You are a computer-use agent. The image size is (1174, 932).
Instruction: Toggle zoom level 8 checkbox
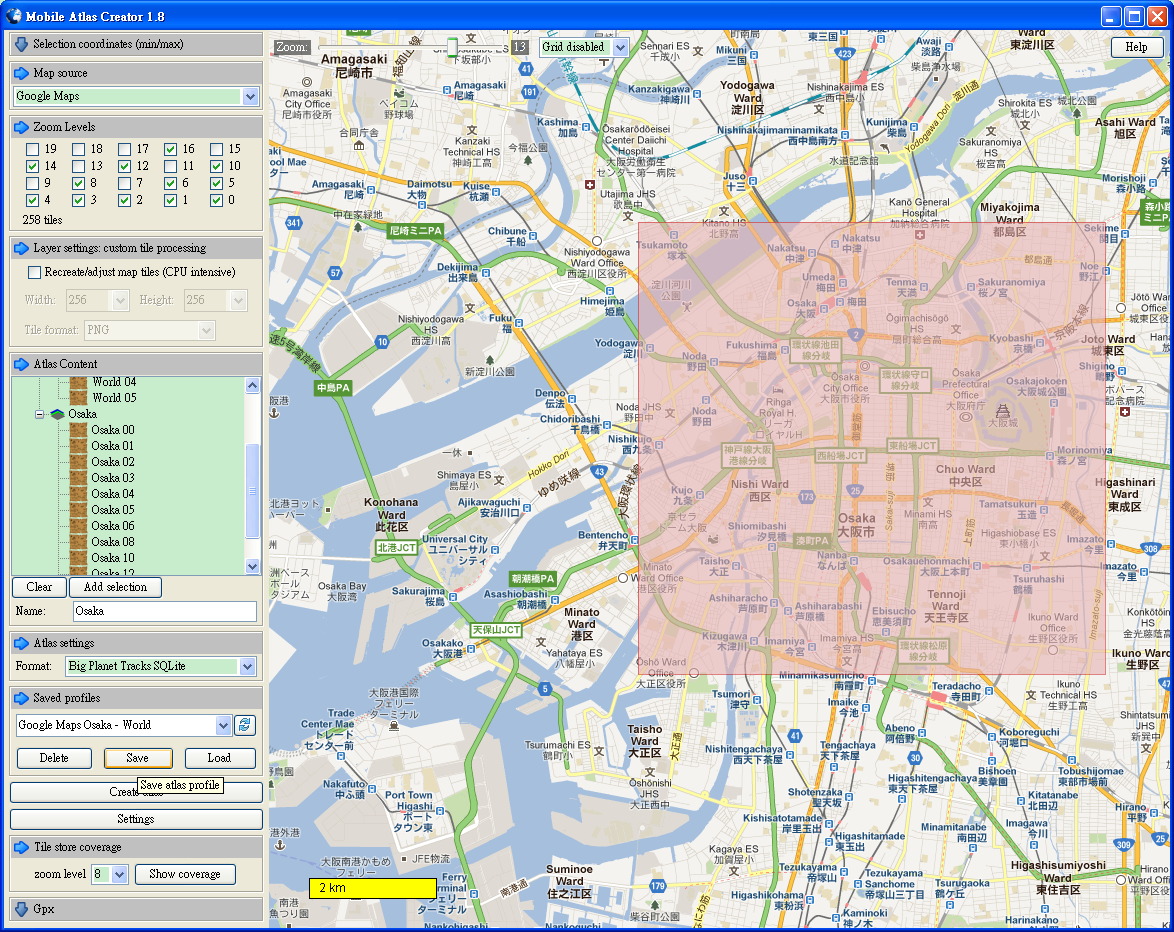[79, 183]
